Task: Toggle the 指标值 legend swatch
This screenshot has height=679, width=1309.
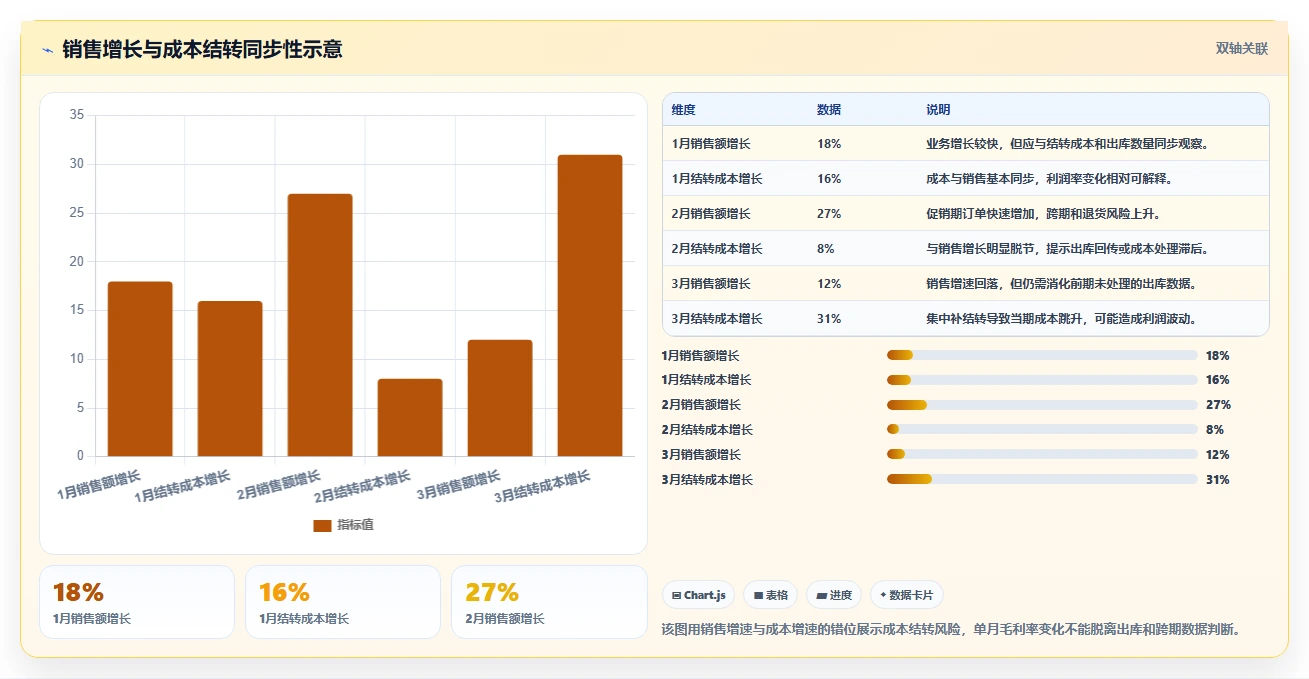Action: coord(322,525)
